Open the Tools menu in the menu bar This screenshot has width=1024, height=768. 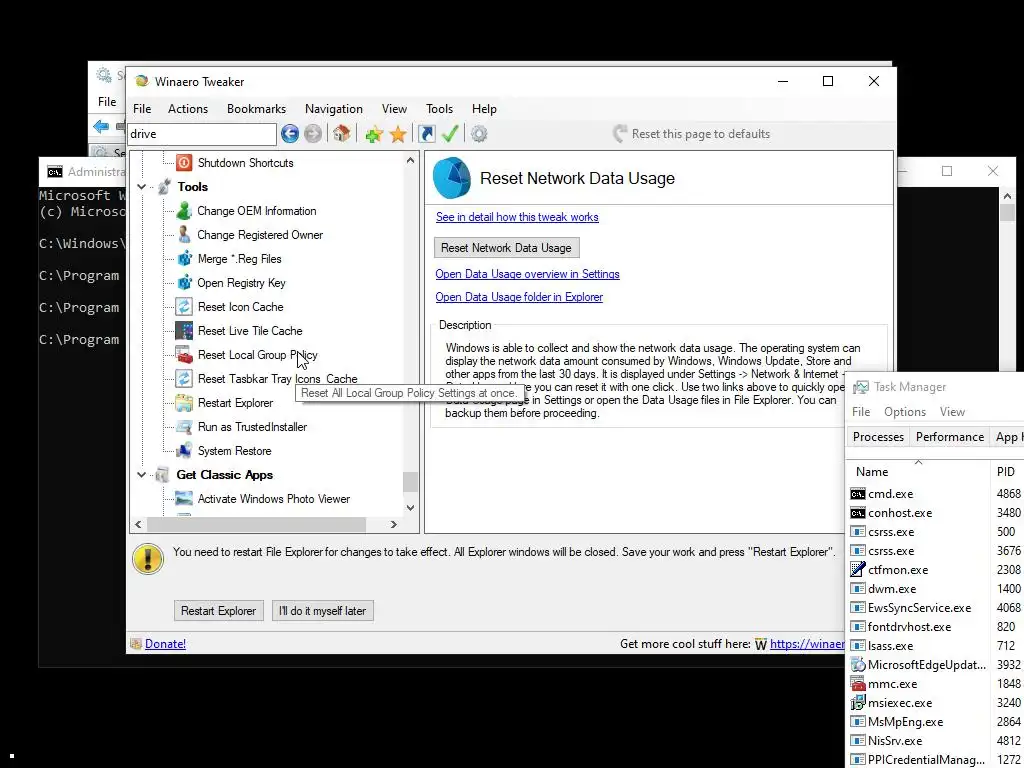[x=440, y=109]
